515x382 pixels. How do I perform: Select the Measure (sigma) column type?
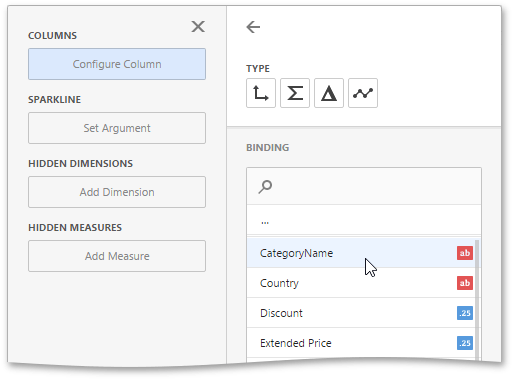295,93
